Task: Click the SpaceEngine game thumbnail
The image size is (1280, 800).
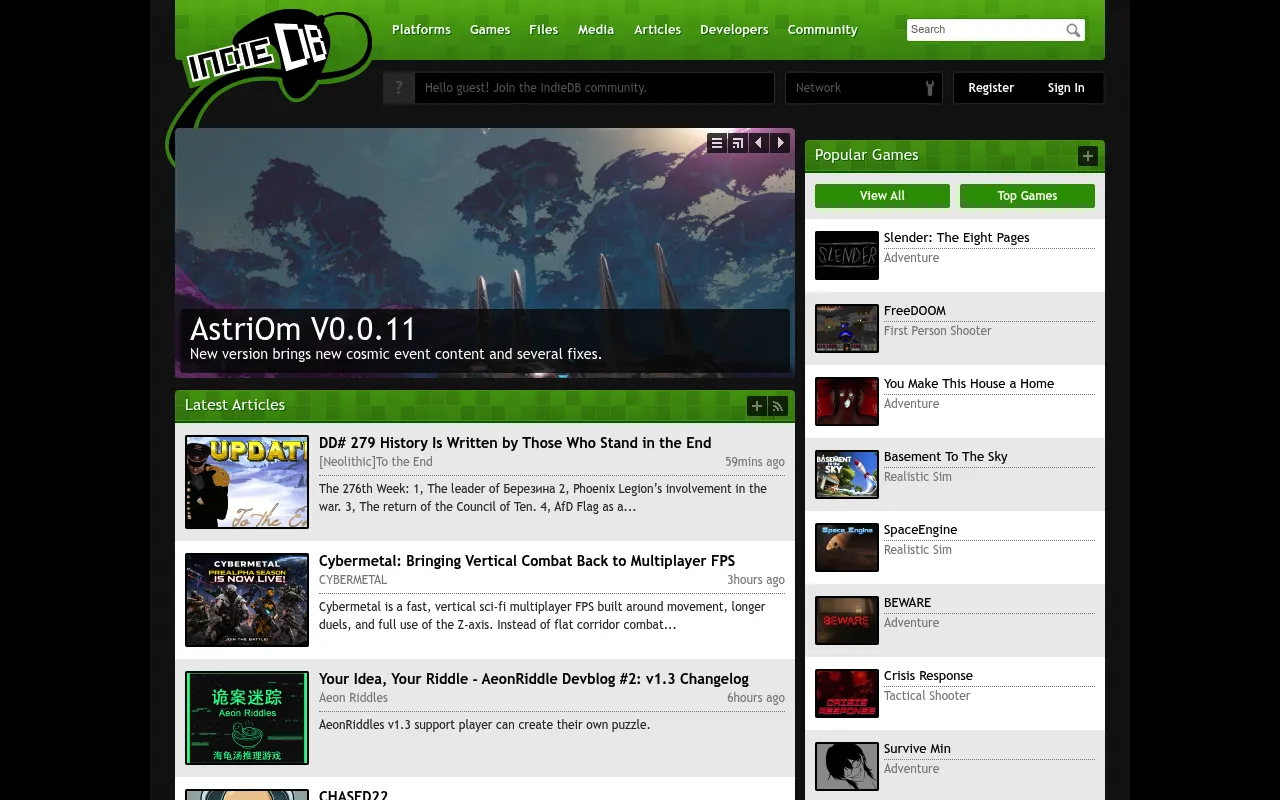Action: tap(847, 548)
